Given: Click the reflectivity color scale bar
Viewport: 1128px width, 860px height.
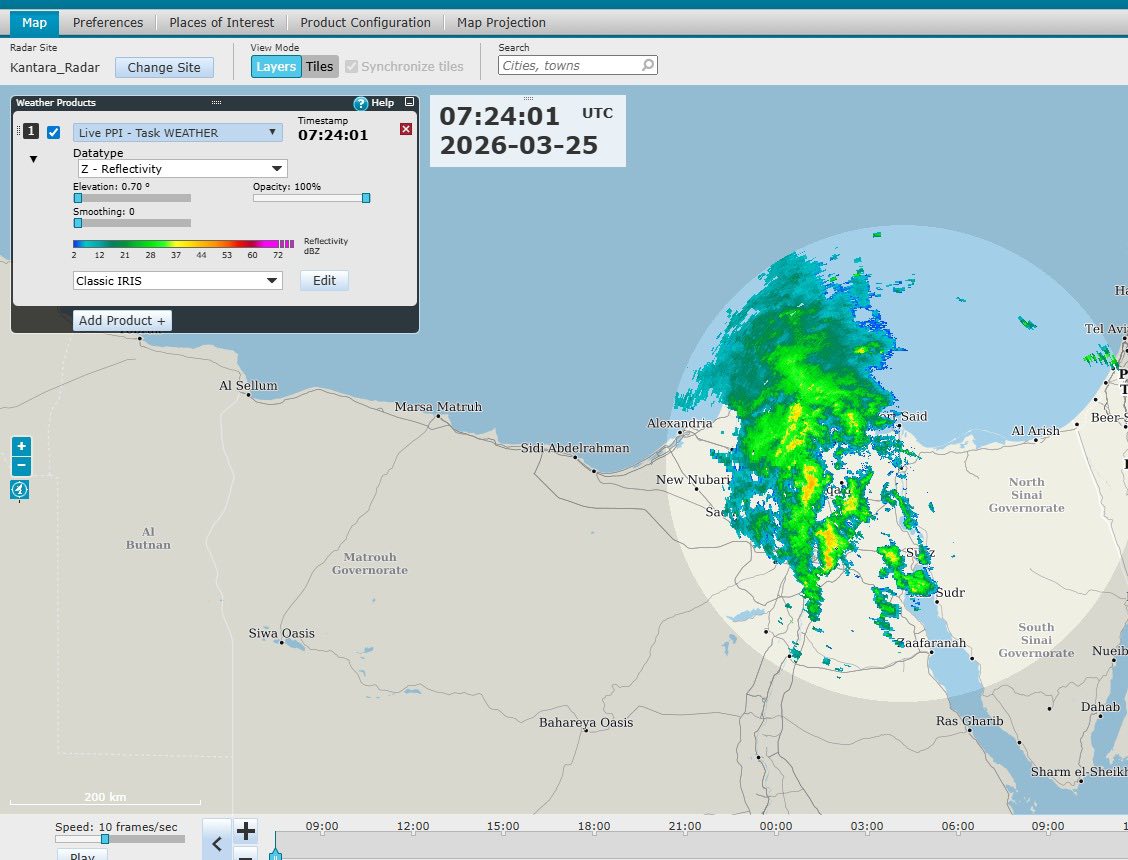Looking at the screenshot, I should pyautogui.click(x=183, y=244).
